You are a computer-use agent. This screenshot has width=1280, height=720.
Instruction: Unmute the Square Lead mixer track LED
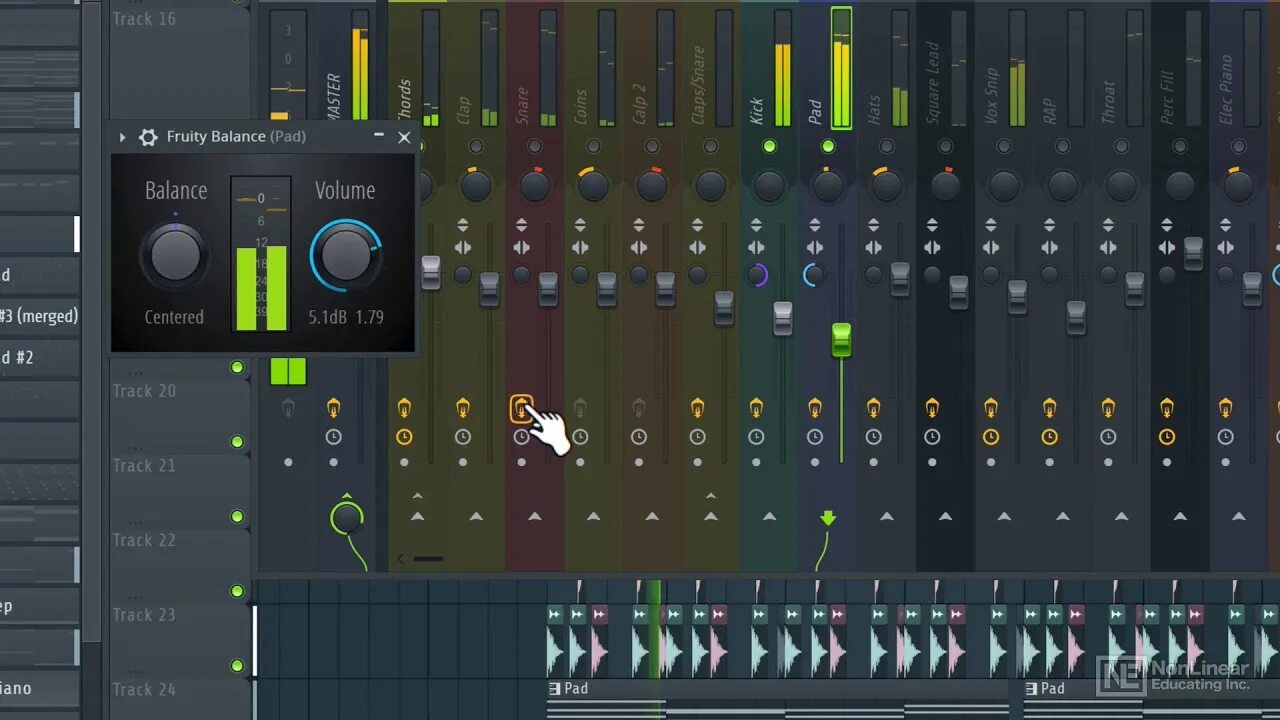tap(945, 147)
